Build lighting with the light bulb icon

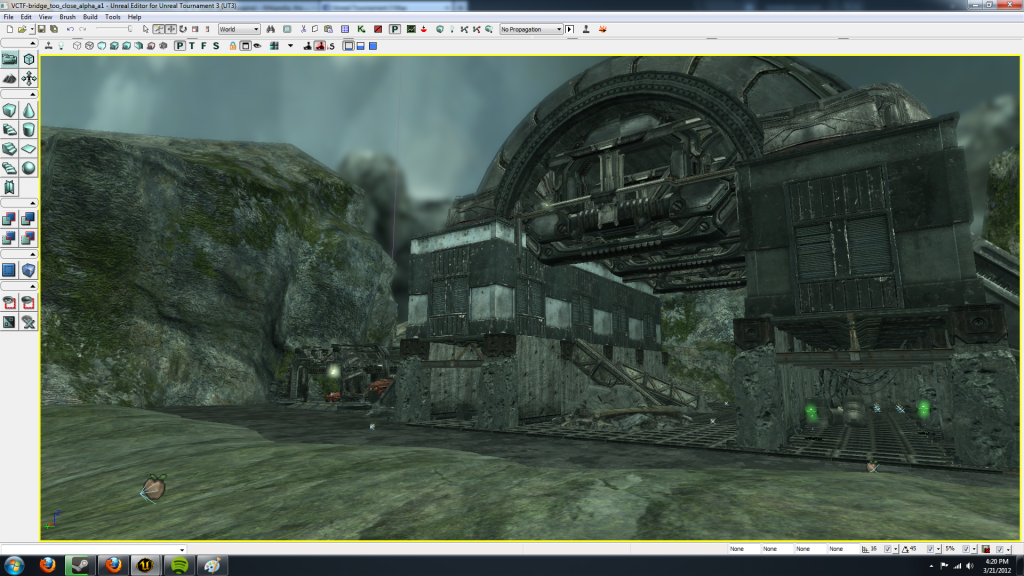pos(451,29)
